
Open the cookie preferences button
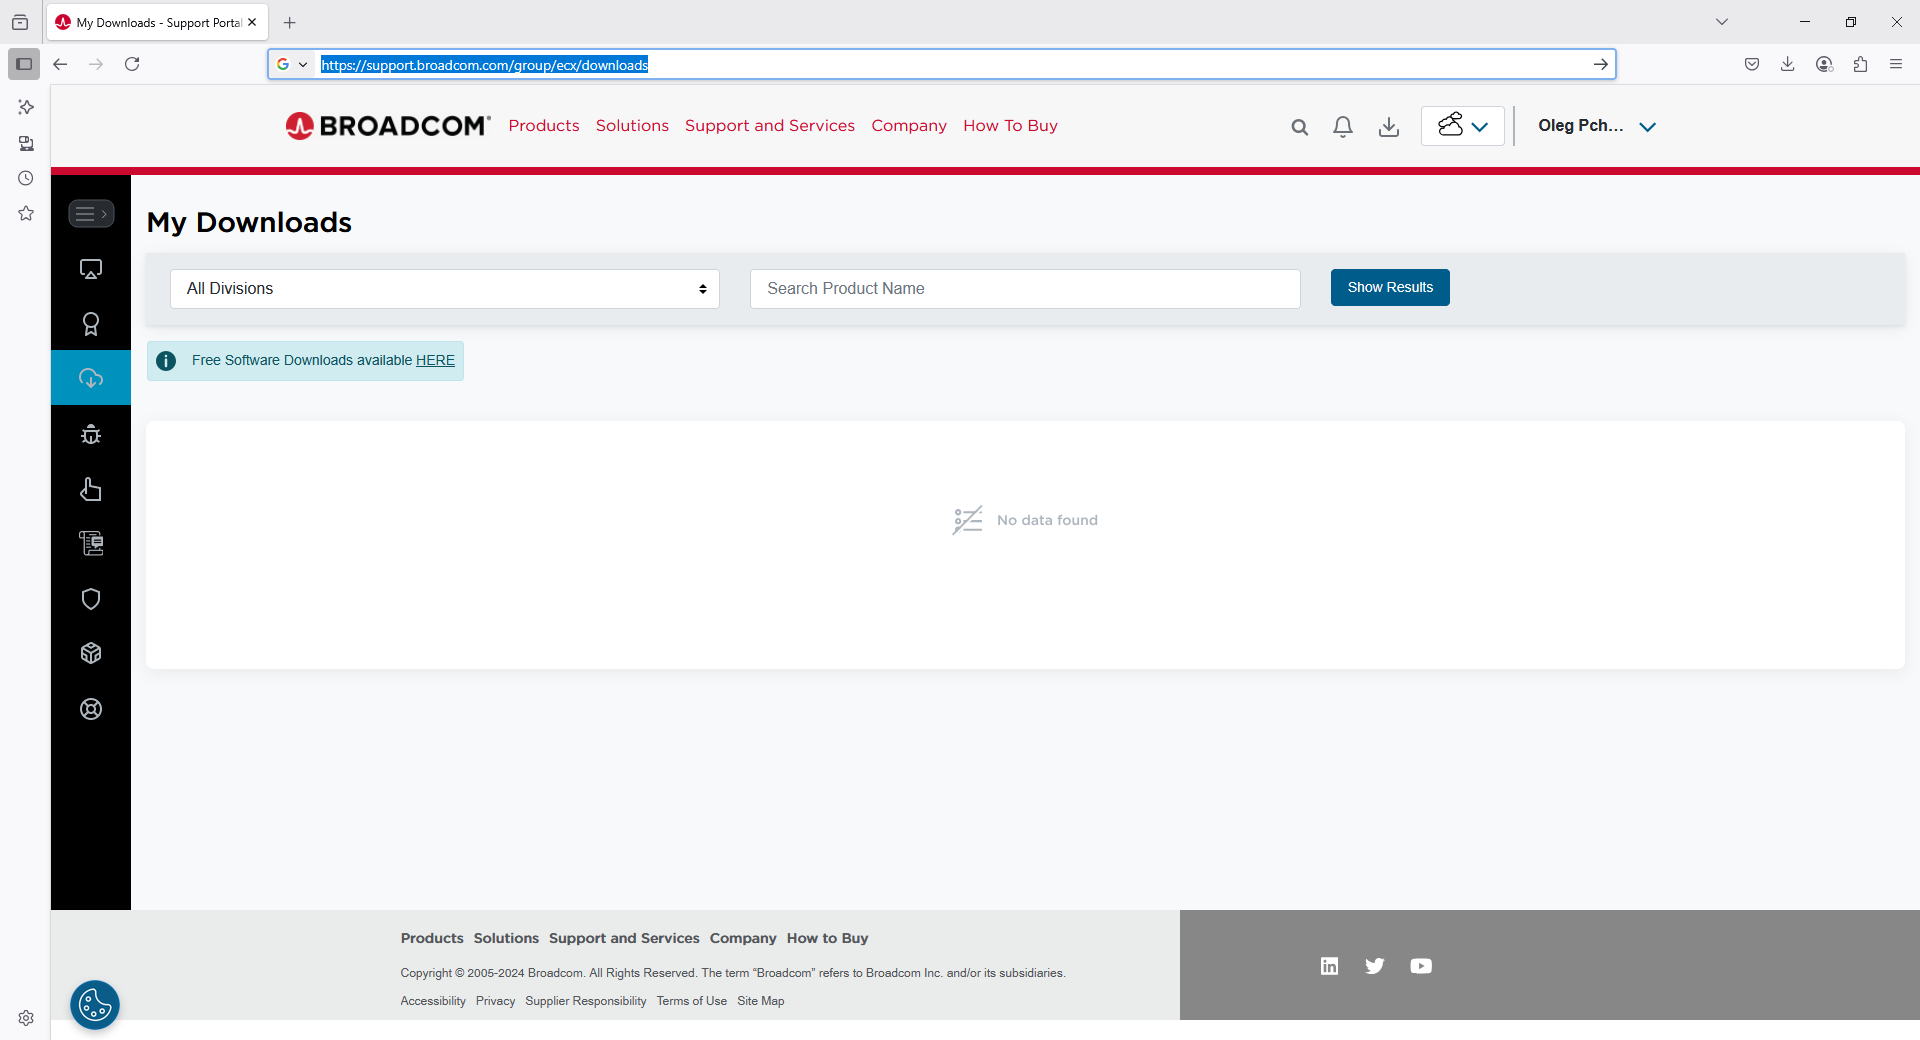[95, 1005]
